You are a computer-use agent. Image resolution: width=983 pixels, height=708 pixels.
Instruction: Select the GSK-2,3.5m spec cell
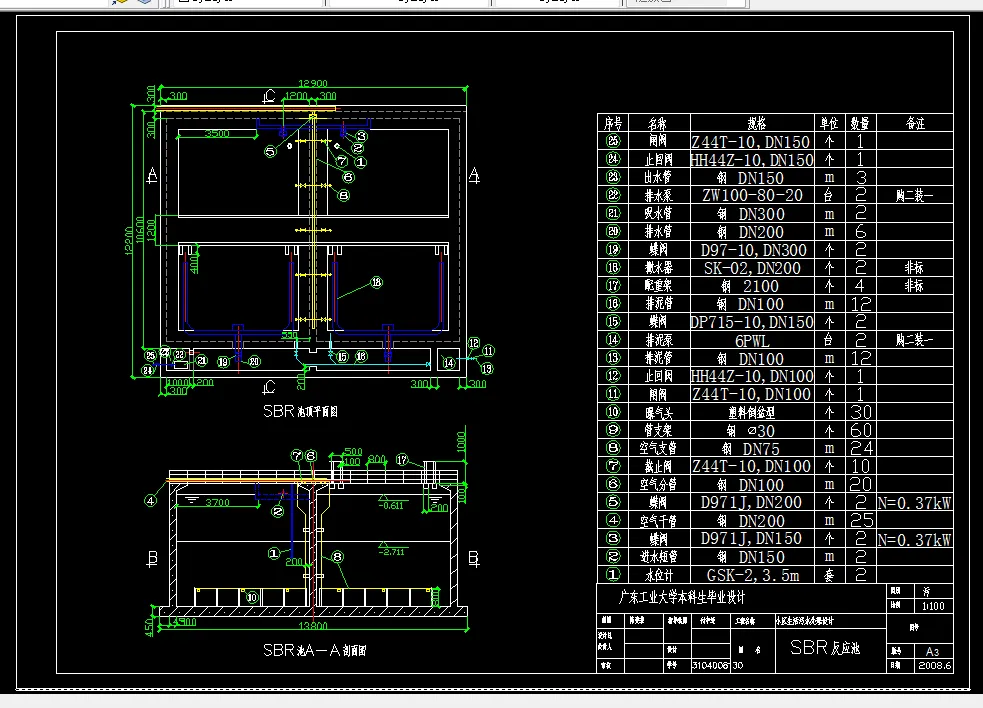[752, 574]
